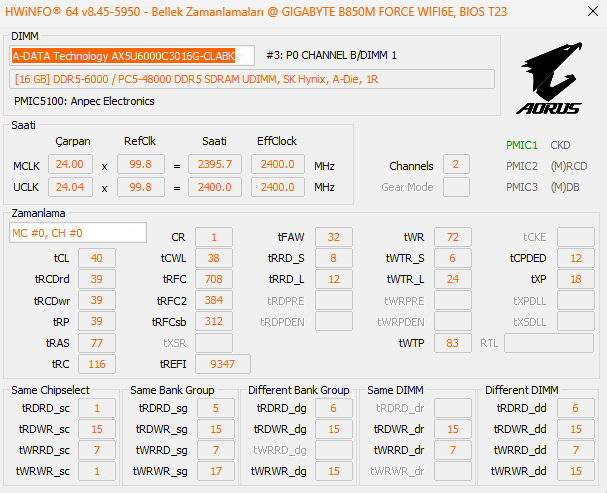Click the AORUS logo image
607x493 pixels.
click(550, 78)
